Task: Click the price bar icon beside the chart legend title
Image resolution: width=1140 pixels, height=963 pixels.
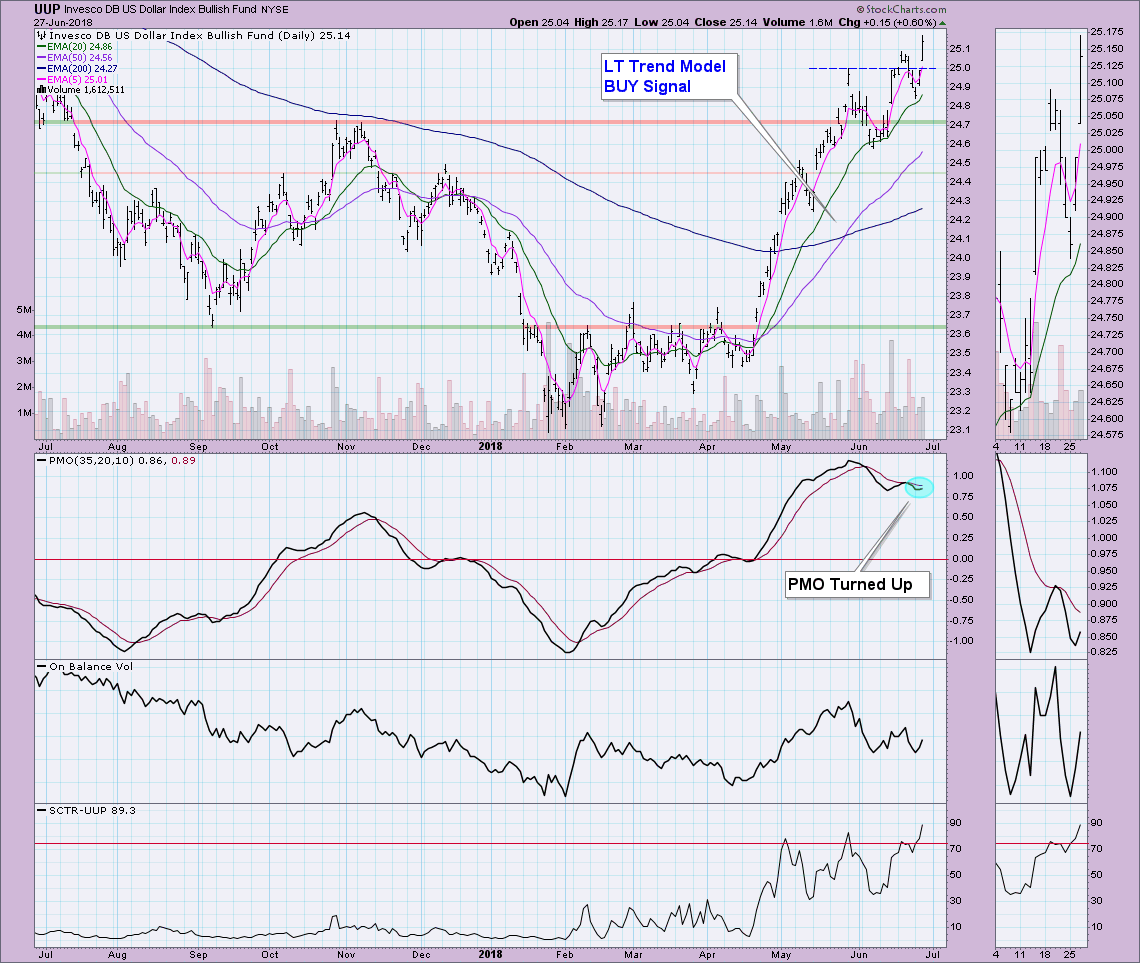Action: [x=41, y=35]
